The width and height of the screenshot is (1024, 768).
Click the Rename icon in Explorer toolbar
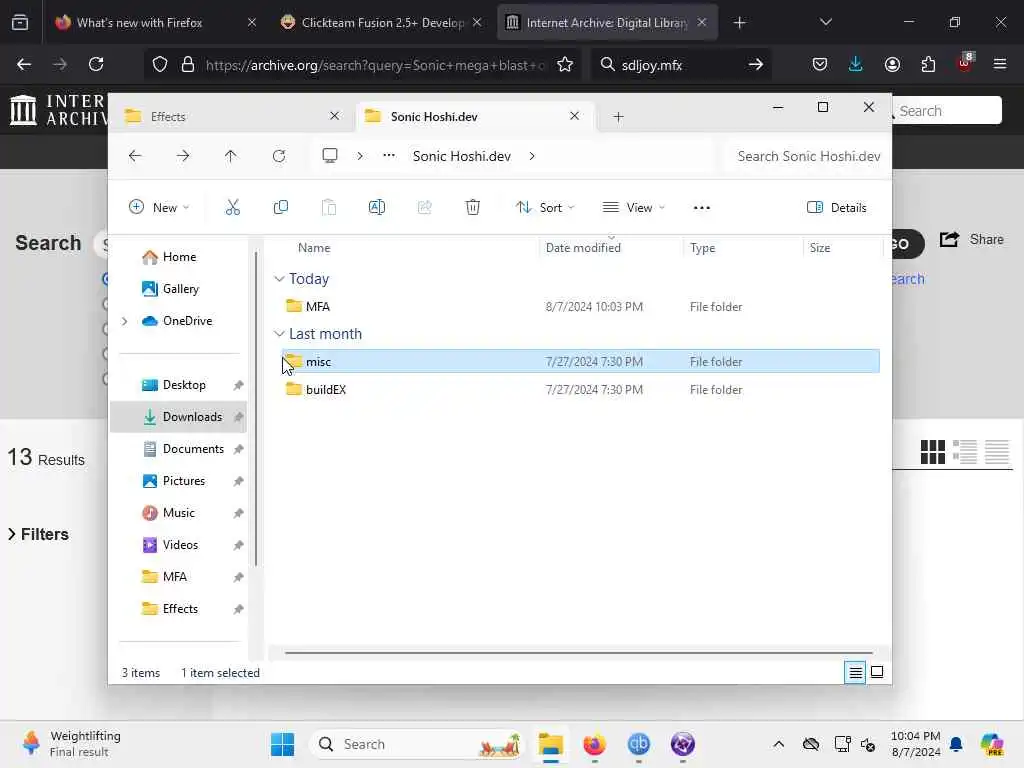tap(377, 208)
